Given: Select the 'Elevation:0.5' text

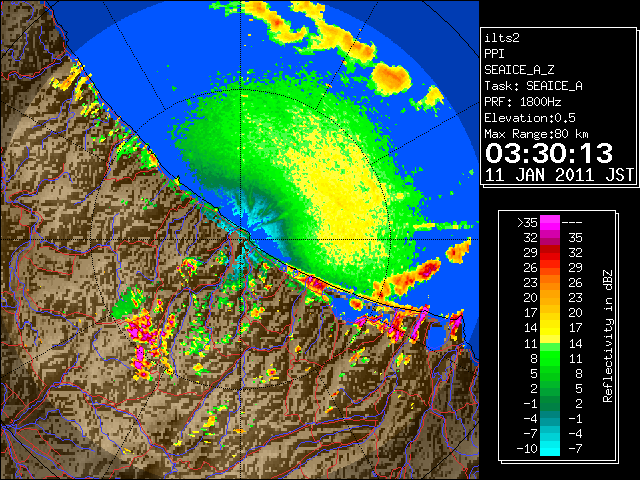Looking at the screenshot, I should pos(530,118).
